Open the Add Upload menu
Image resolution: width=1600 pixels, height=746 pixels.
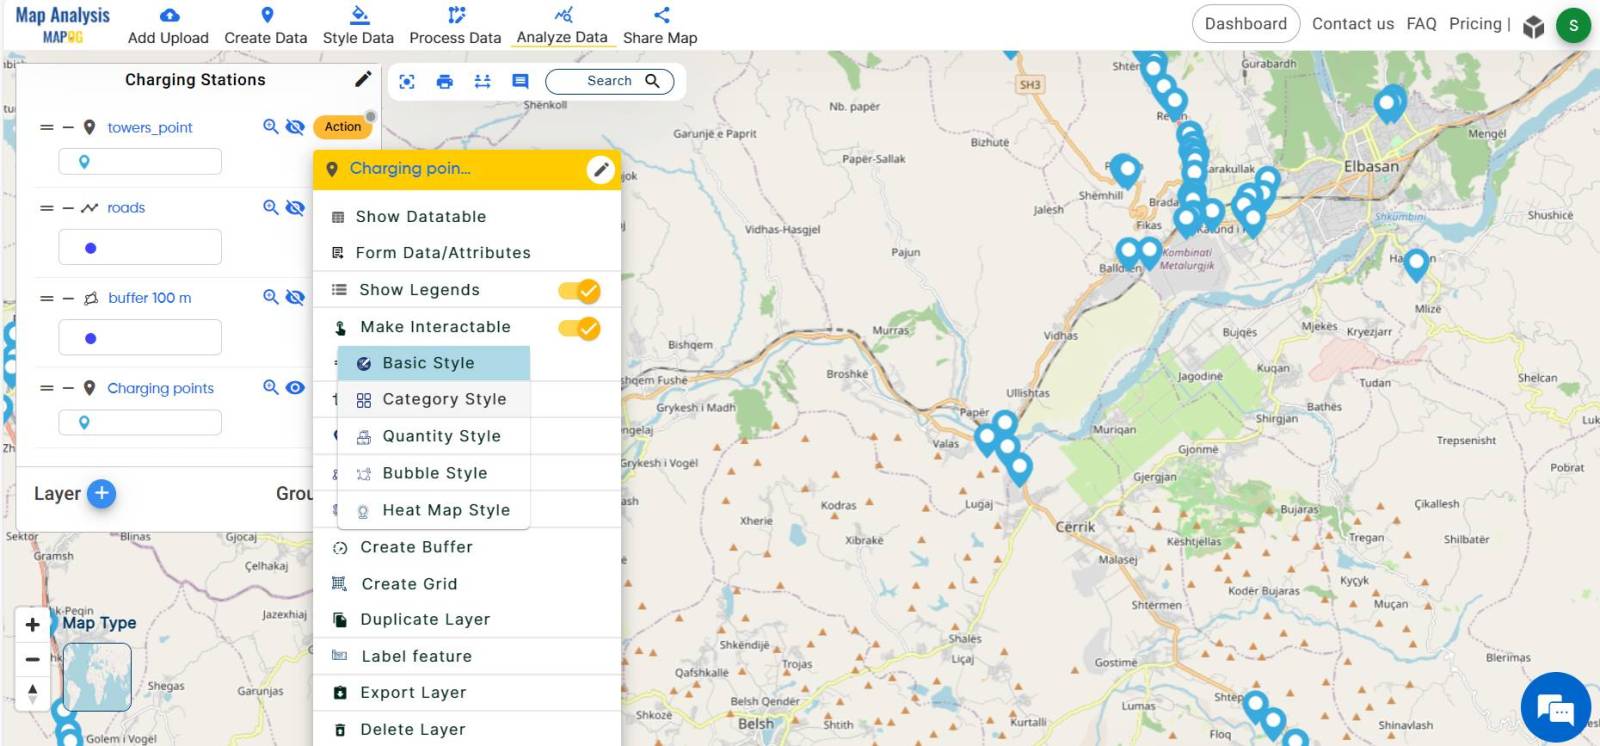coord(168,26)
